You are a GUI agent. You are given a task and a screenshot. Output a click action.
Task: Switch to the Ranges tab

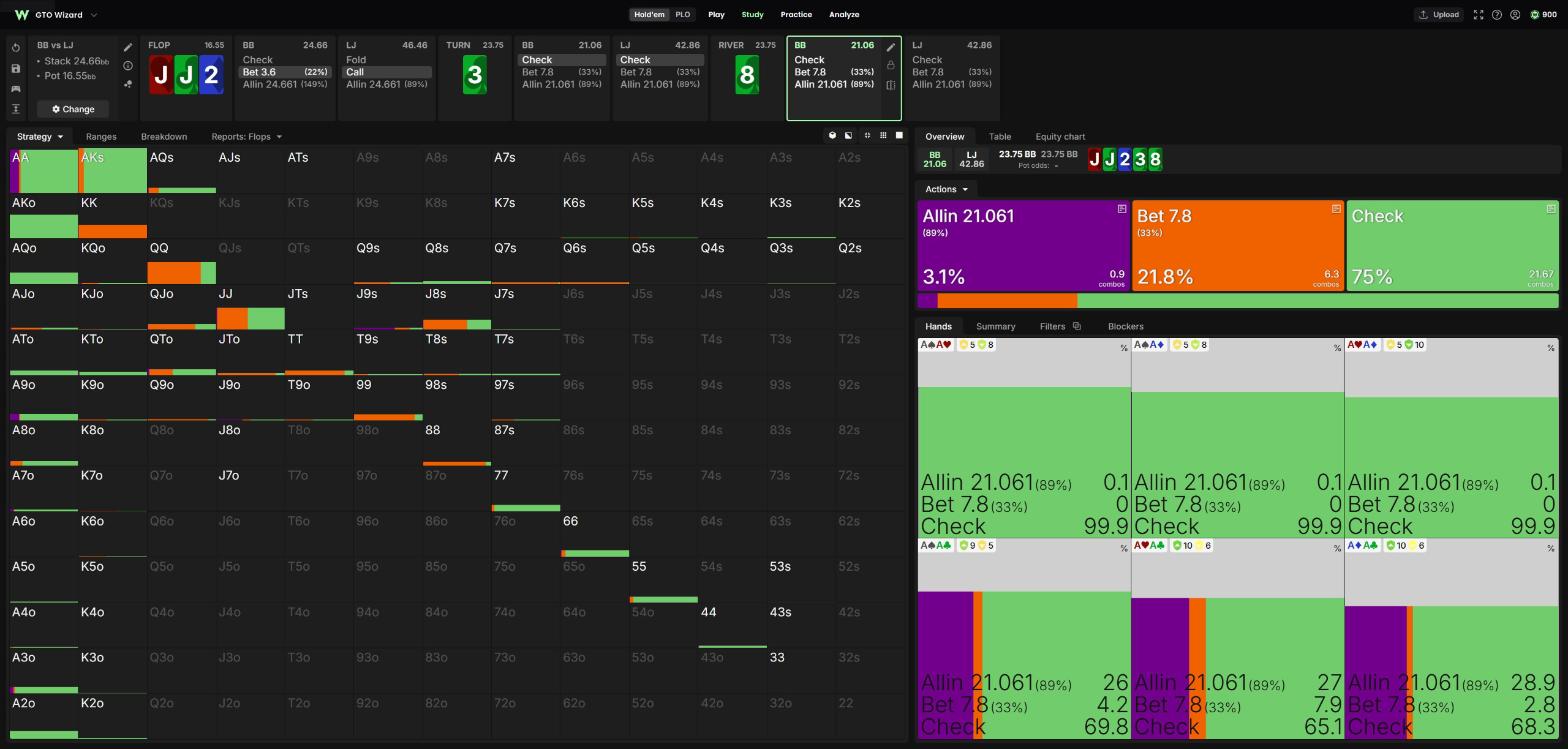pyautogui.click(x=101, y=136)
